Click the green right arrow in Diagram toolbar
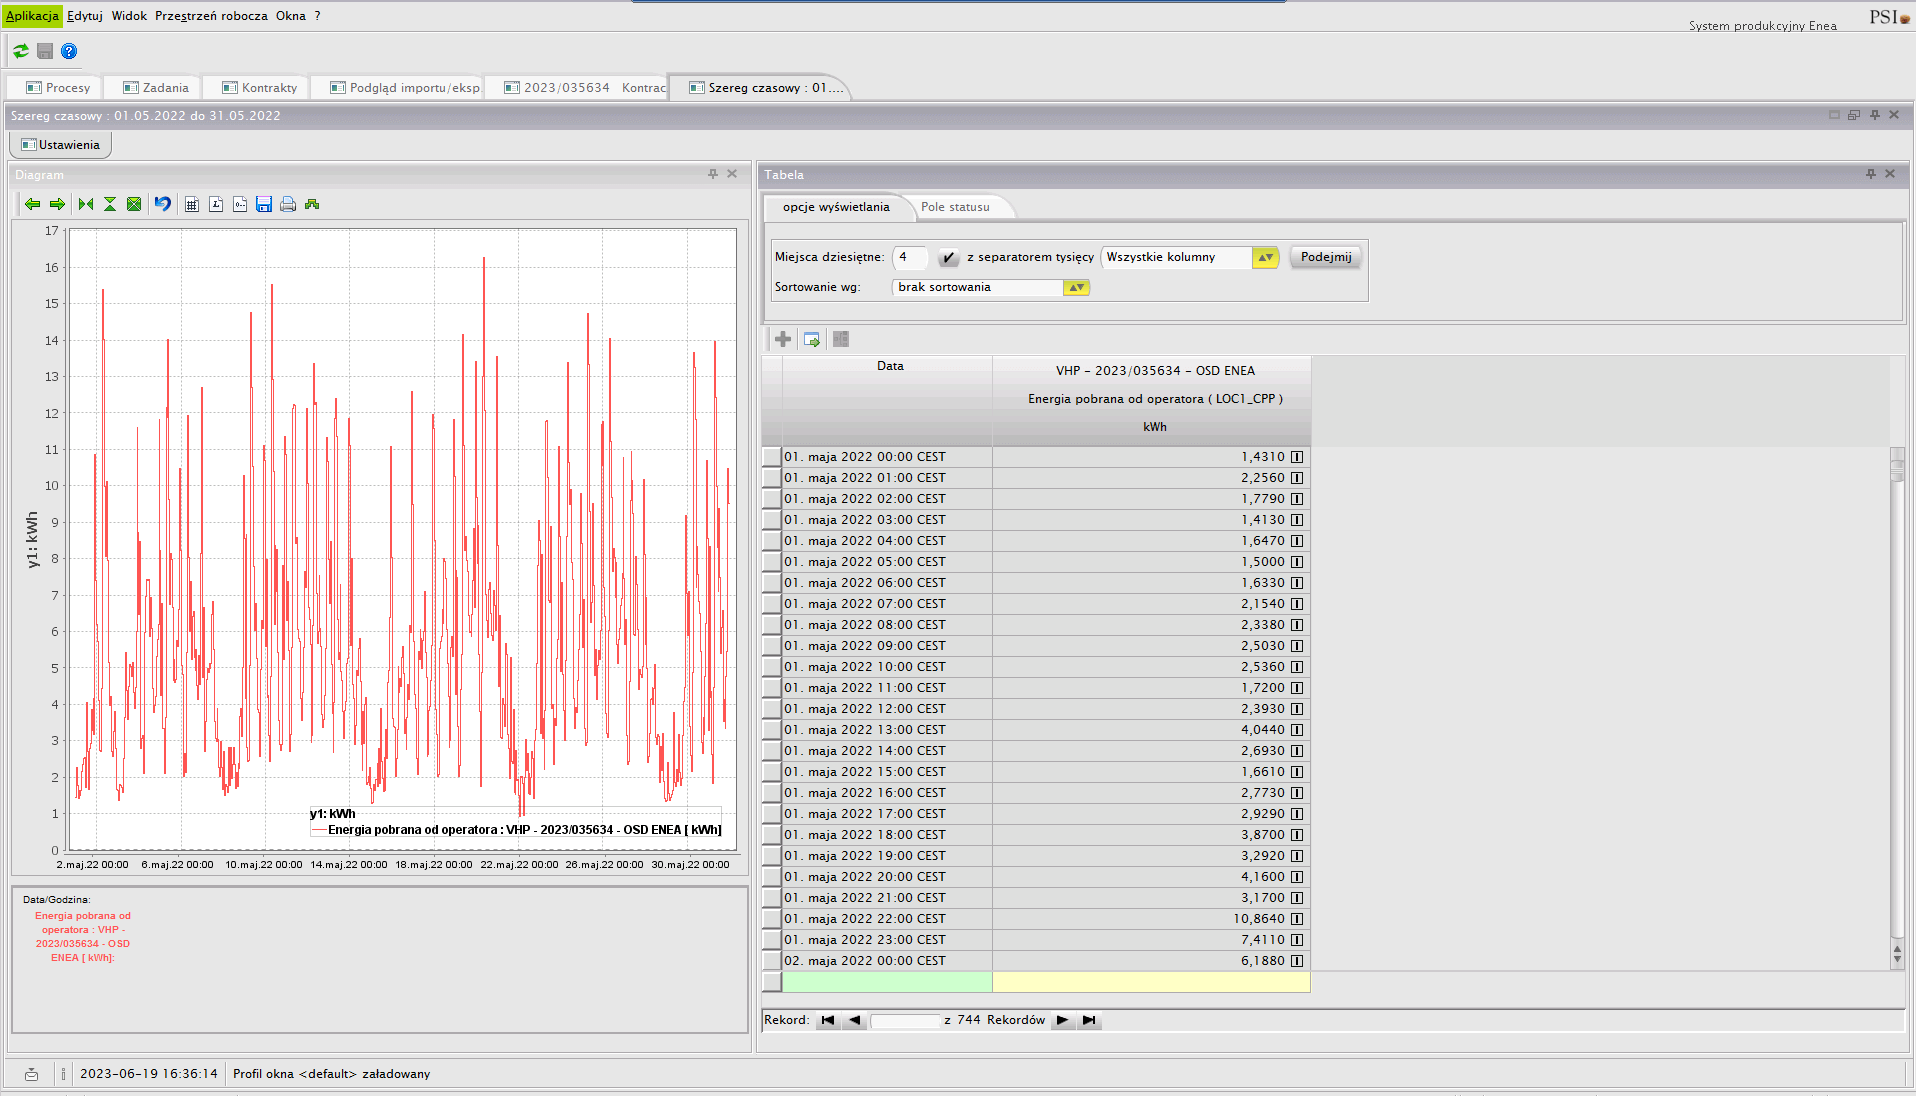1916x1096 pixels. [57, 204]
